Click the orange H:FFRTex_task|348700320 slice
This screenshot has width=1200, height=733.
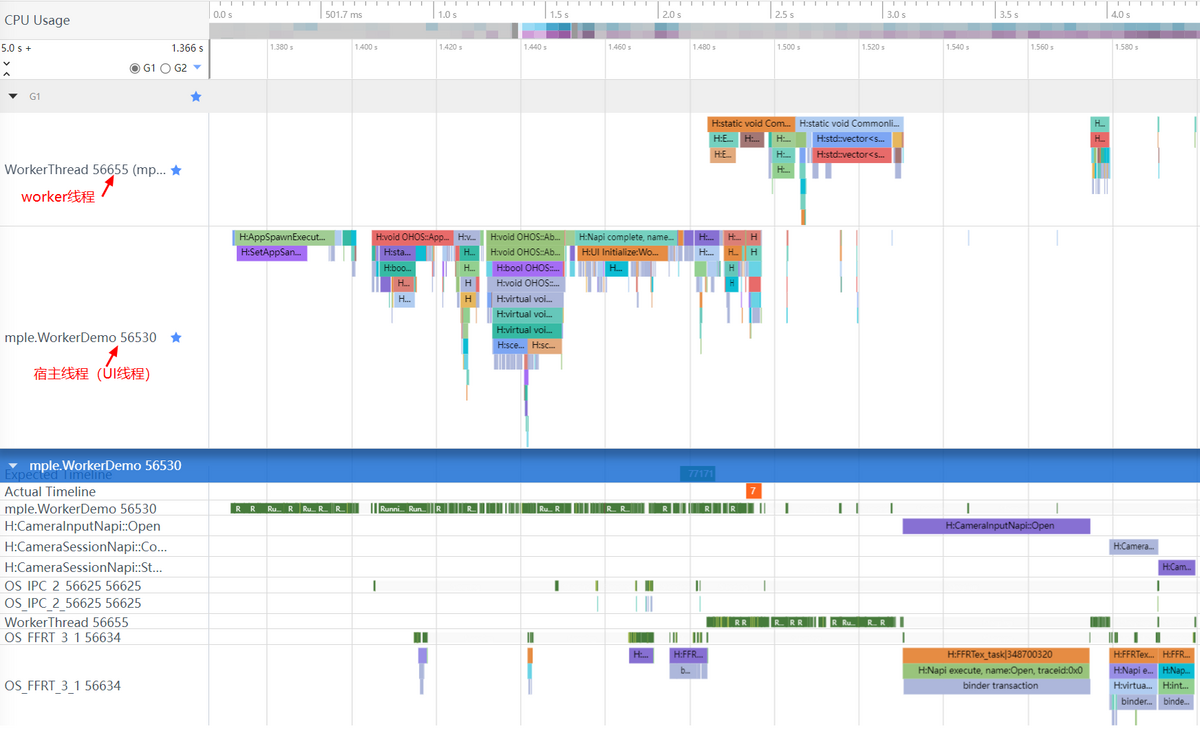(x=995, y=655)
